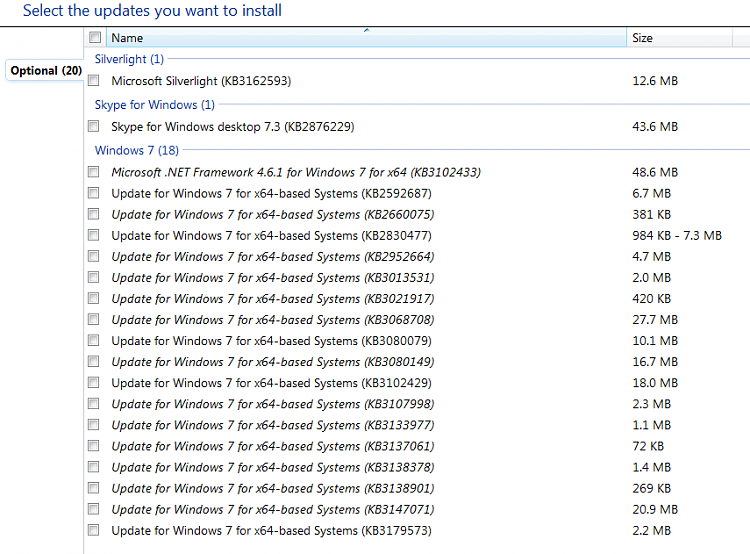Check Skype for Windows desktop 7.3 checkbox
Screen dimensions: 750x554
click(94, 126)
